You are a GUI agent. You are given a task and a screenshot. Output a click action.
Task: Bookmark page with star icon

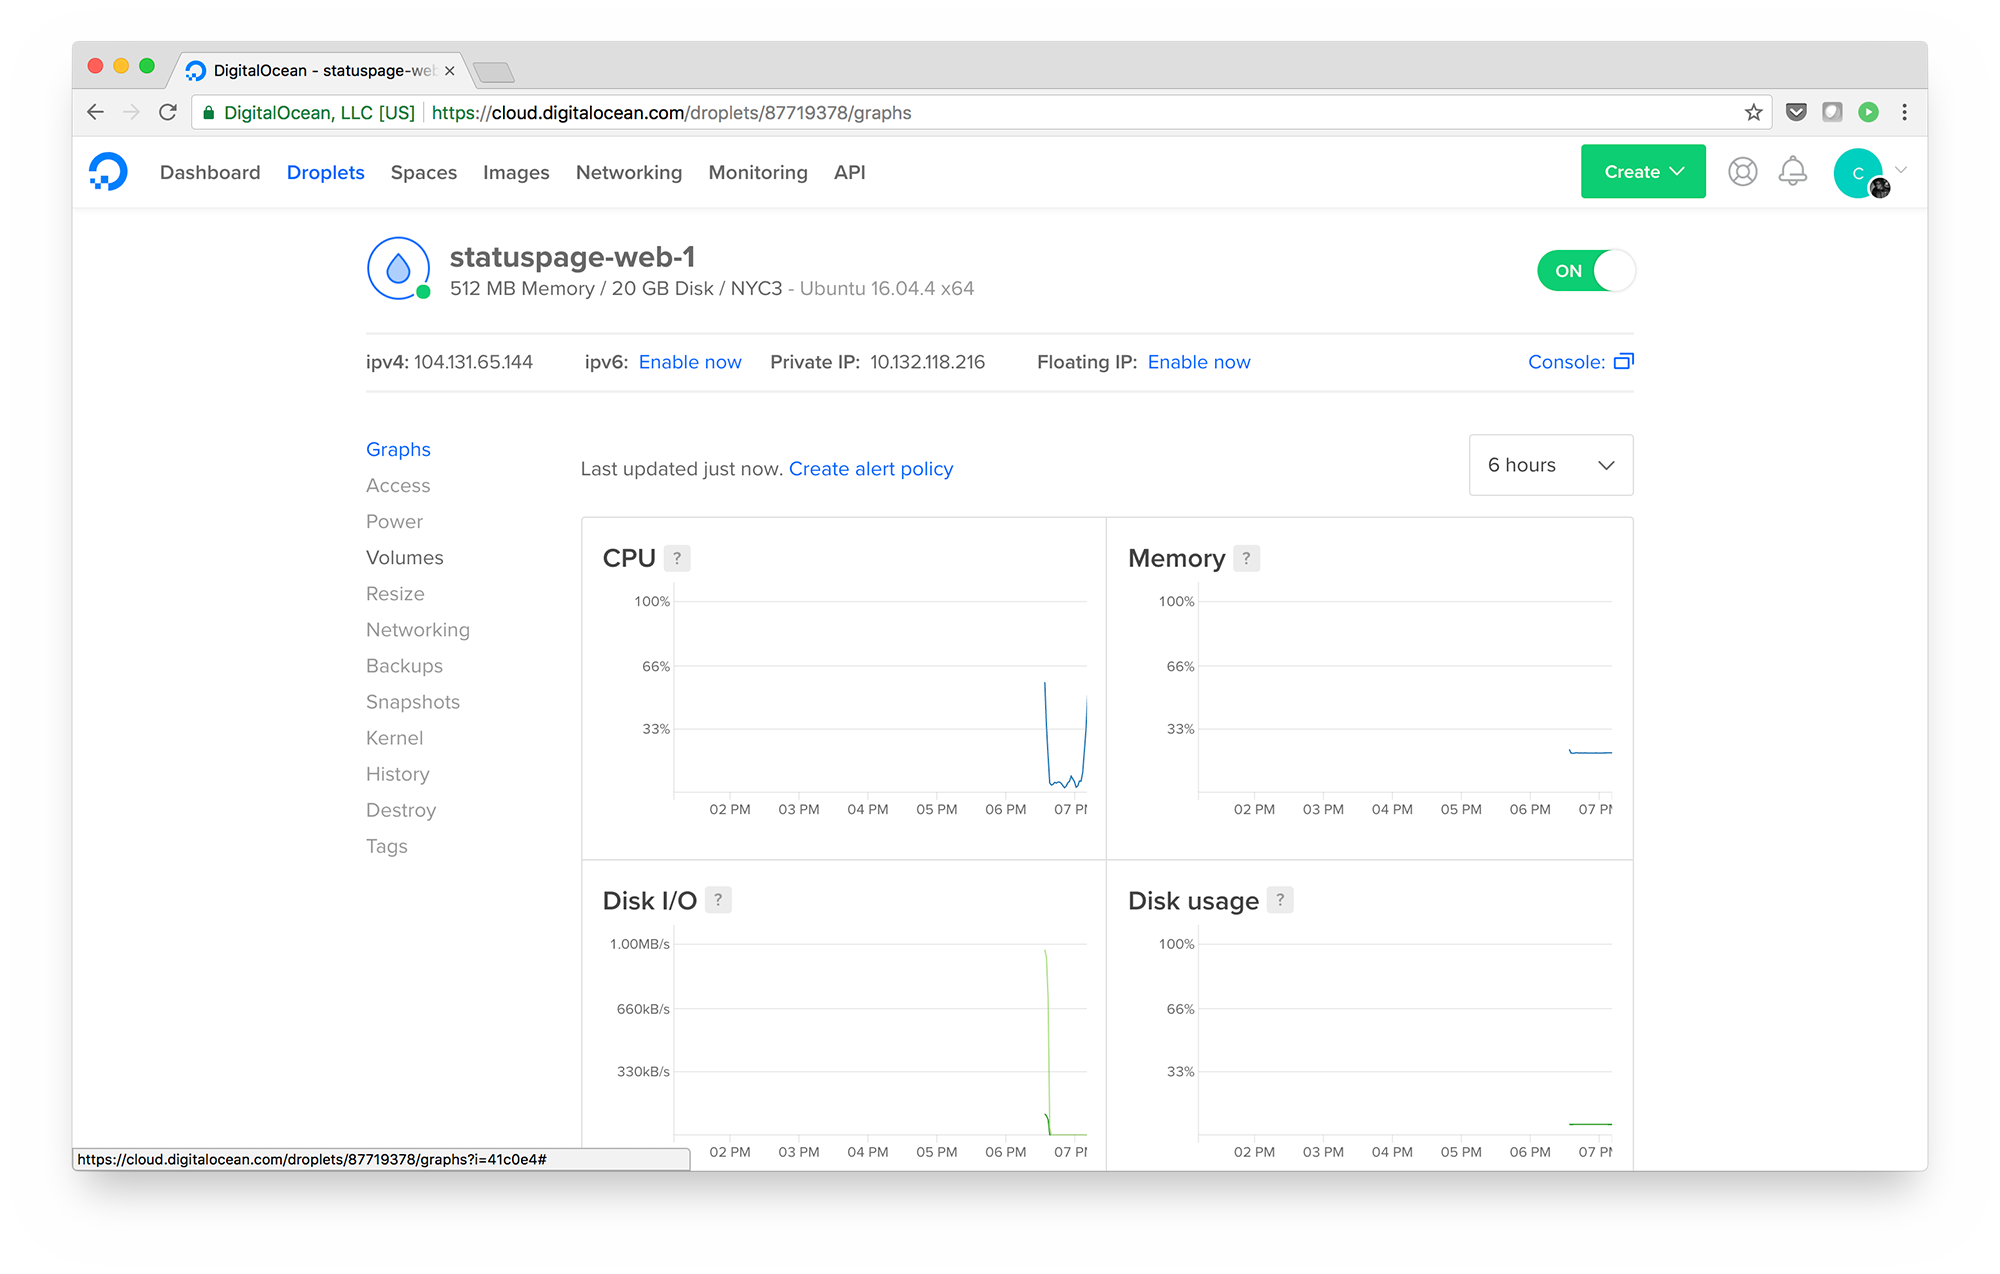tap(1753, 112)
